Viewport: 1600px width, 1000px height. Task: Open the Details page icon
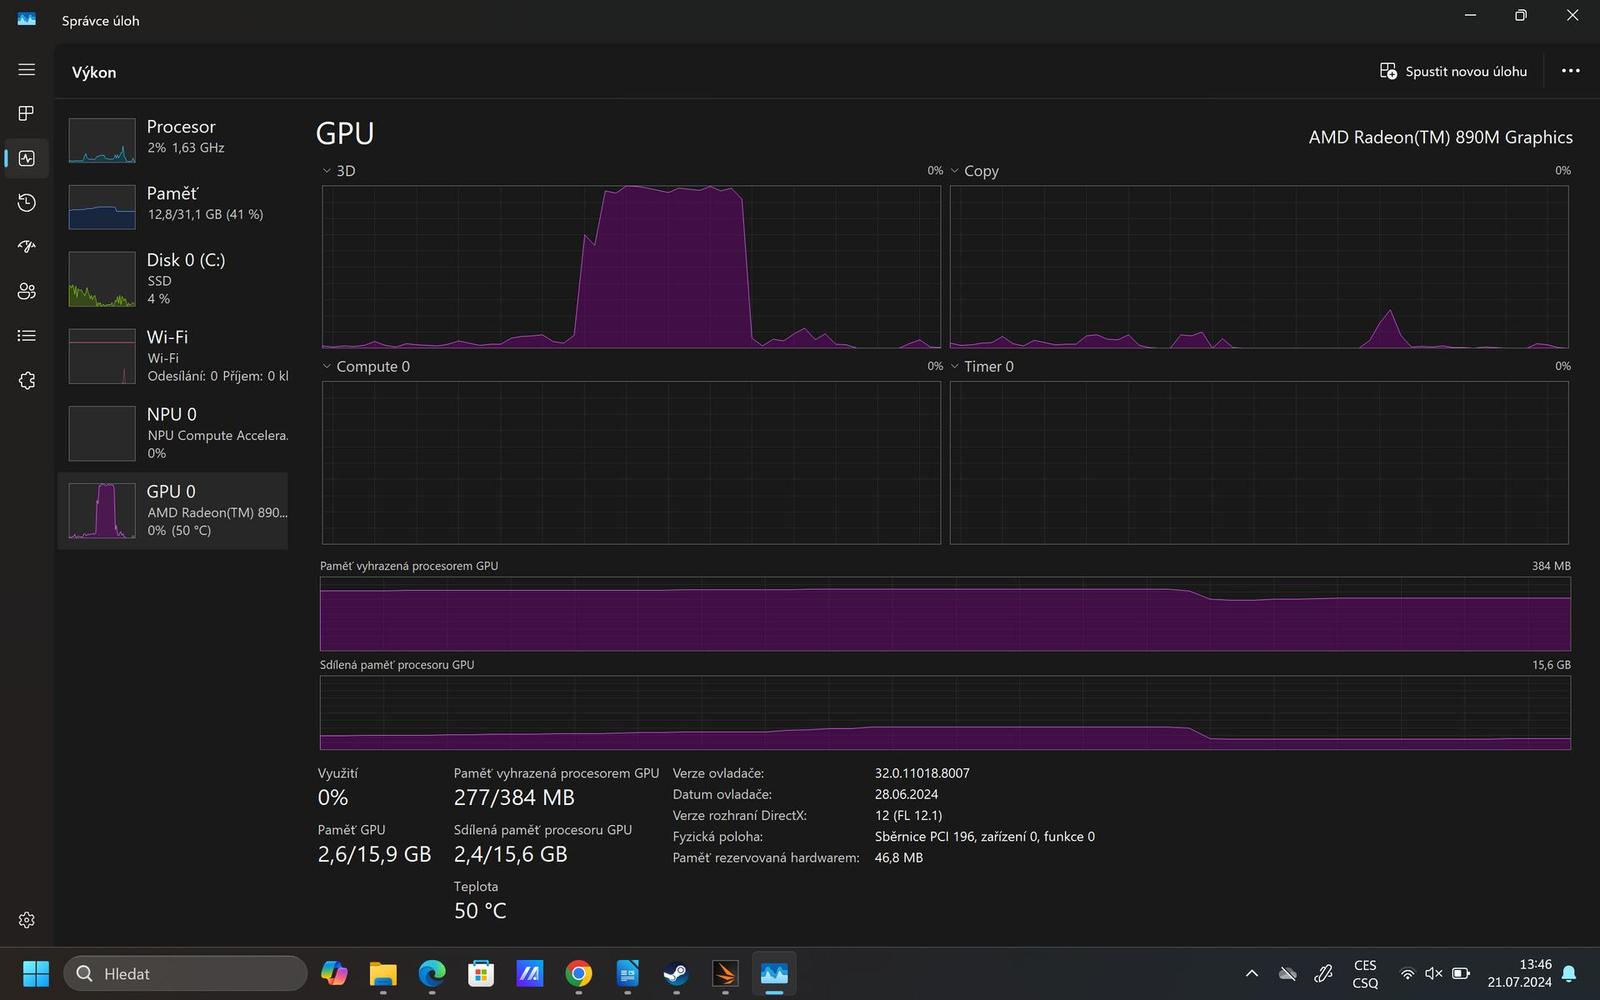tap(27, 336)
